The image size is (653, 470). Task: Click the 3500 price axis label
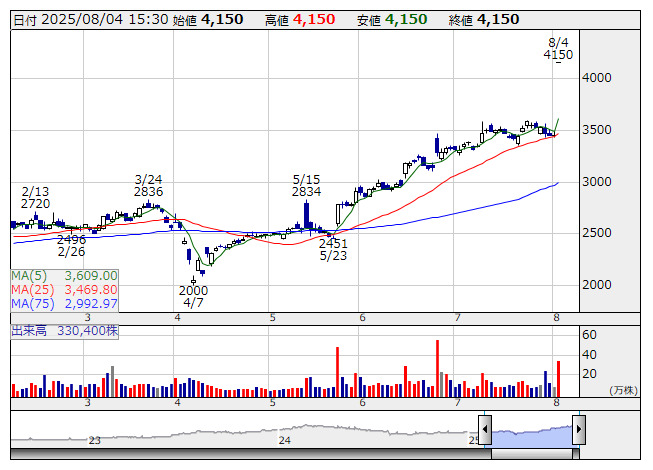click(597, 130)
